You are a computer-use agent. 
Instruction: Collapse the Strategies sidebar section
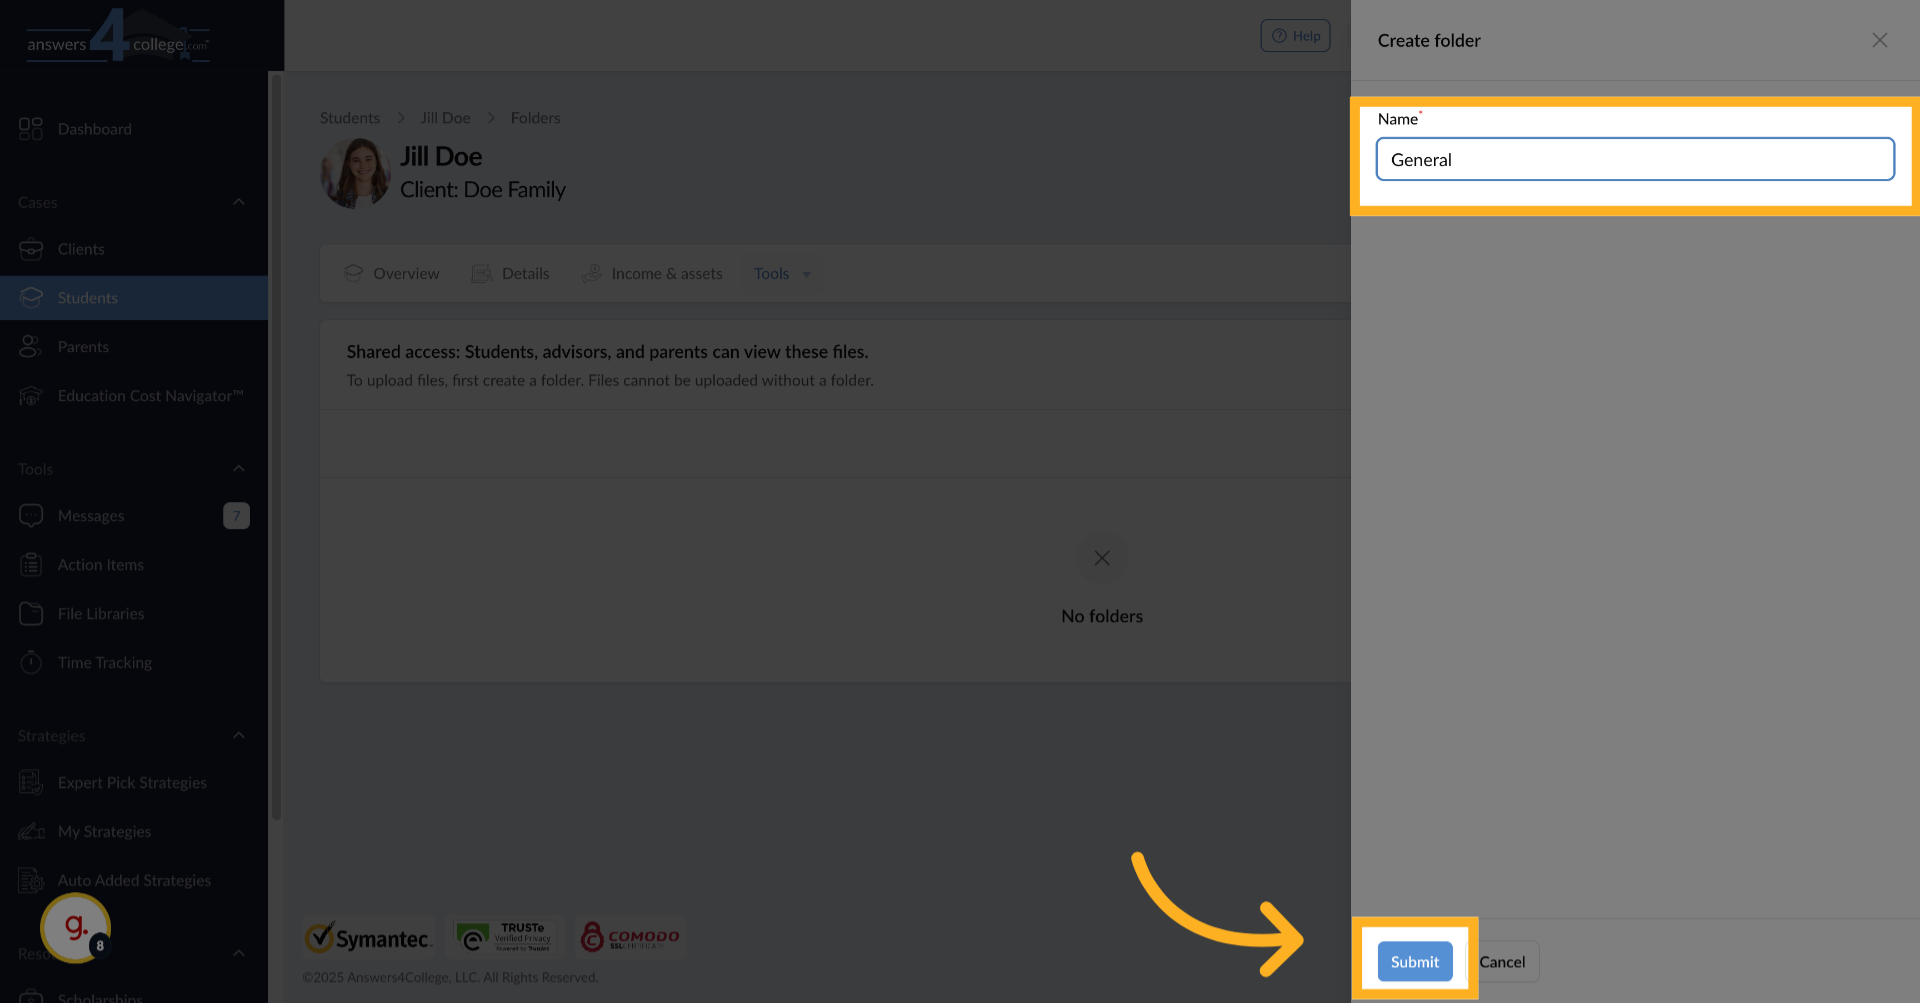(238, 736)
